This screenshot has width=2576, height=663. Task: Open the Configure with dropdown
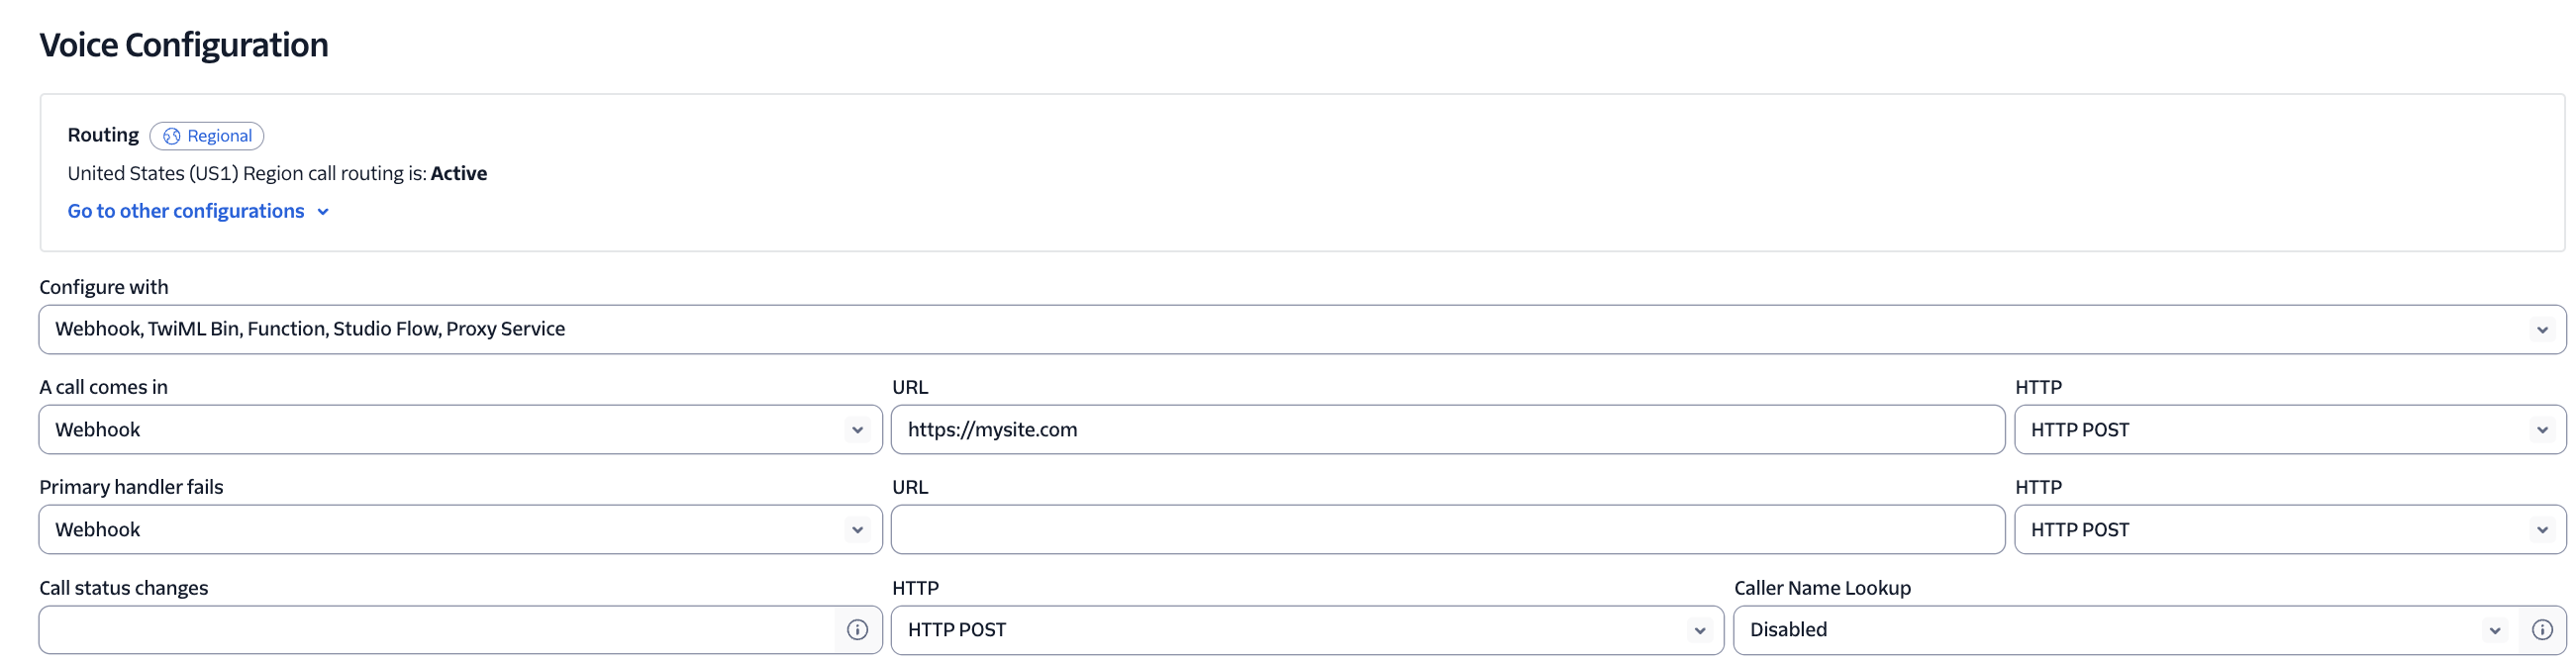1300,330
